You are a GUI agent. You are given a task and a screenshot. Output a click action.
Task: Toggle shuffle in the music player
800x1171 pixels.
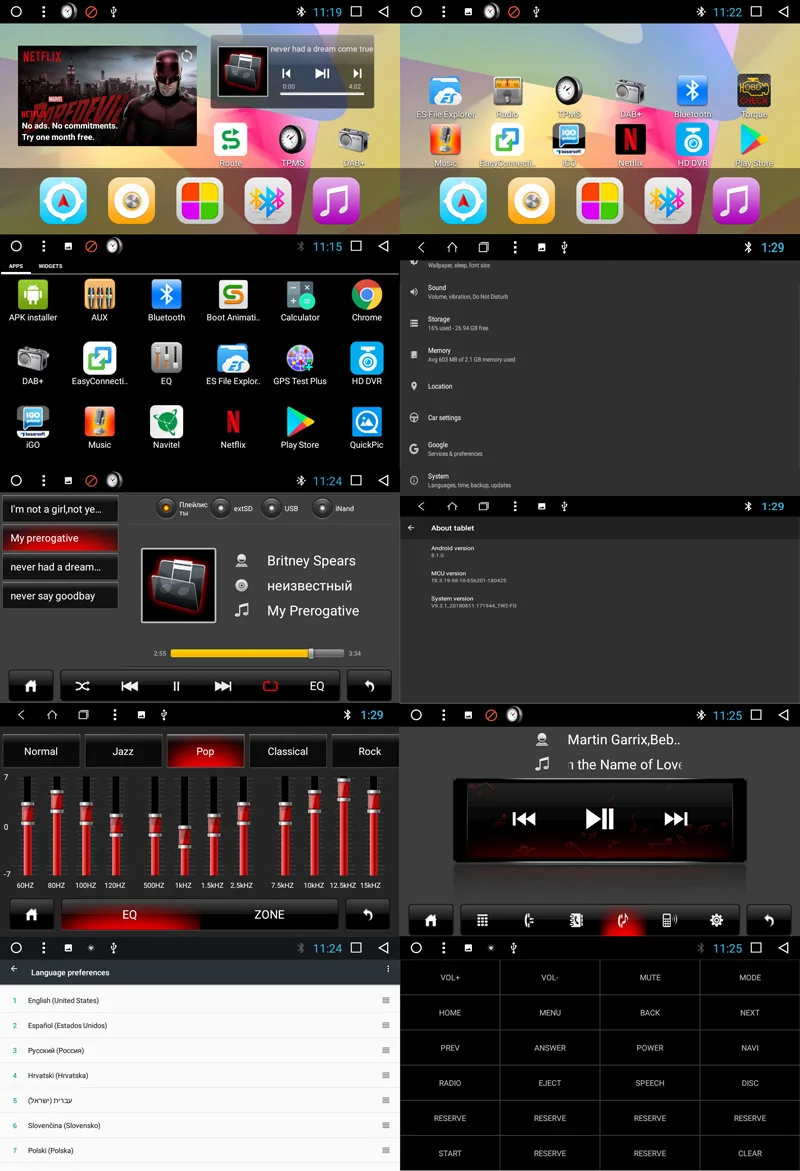(x=82, y=686)
